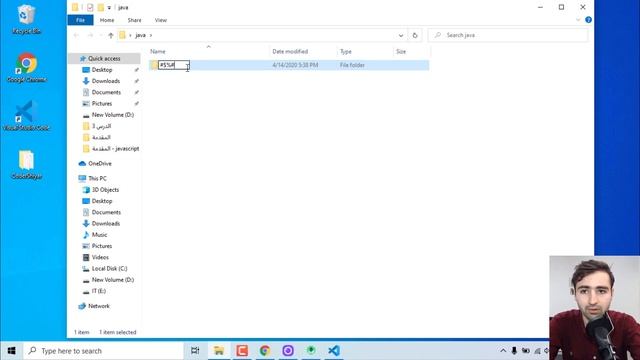Click the microphone tray icon
The height and width of the screenshot is (360, 640).
514,351
